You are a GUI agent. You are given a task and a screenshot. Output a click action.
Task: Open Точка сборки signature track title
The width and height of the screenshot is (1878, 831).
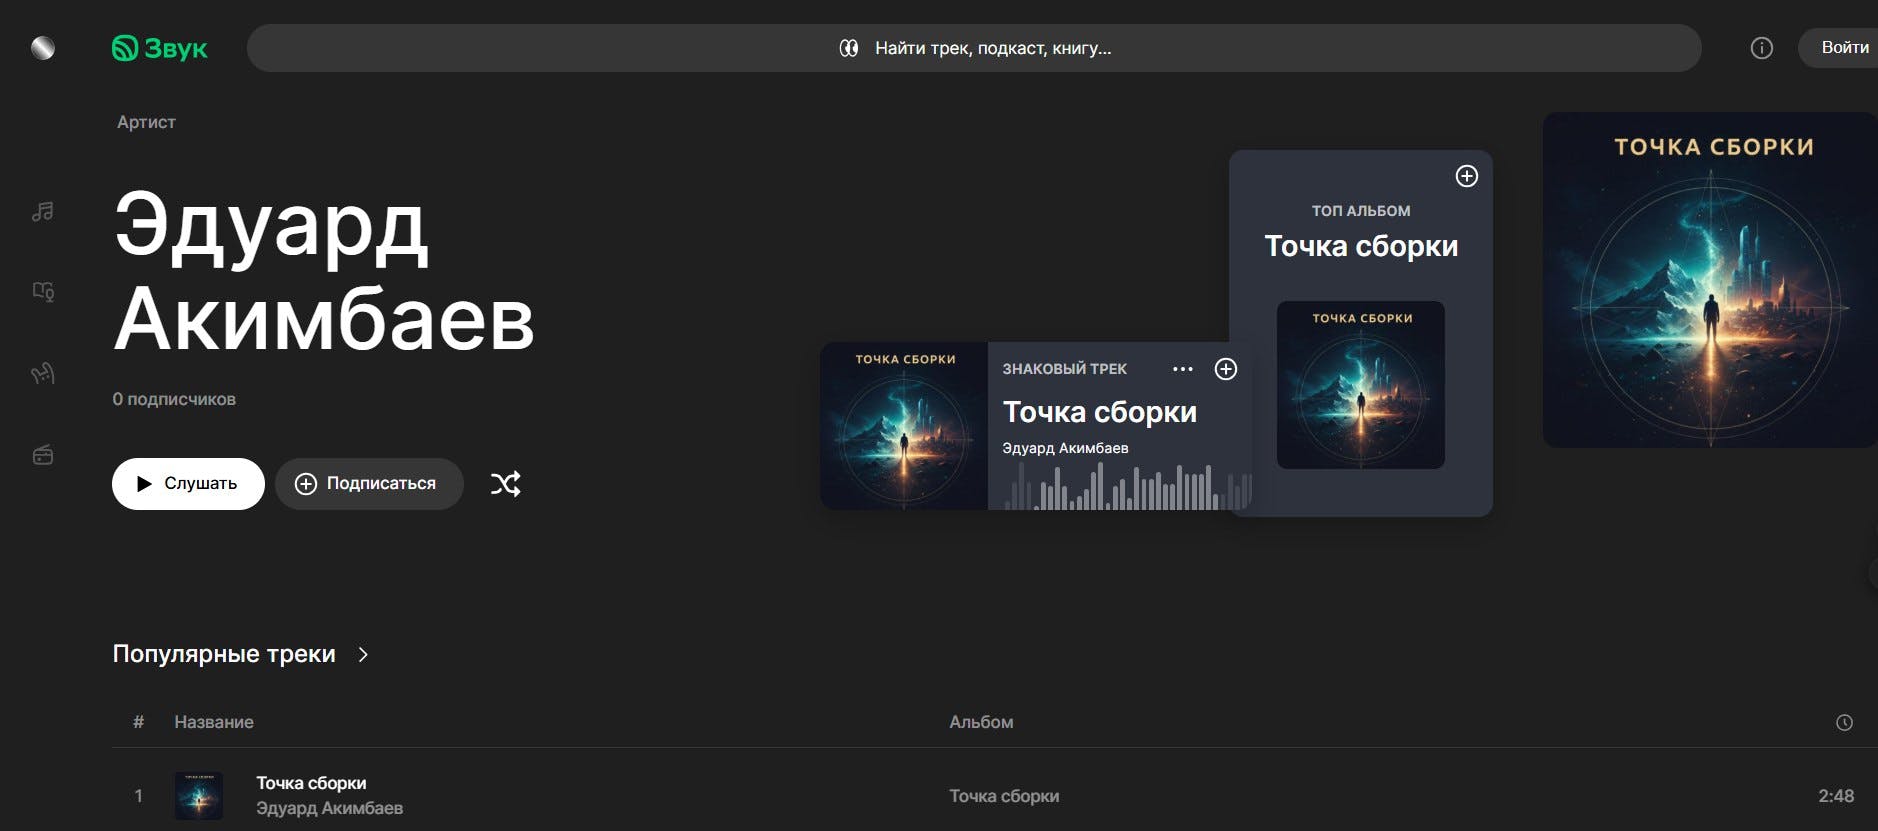coord(1100,412)
